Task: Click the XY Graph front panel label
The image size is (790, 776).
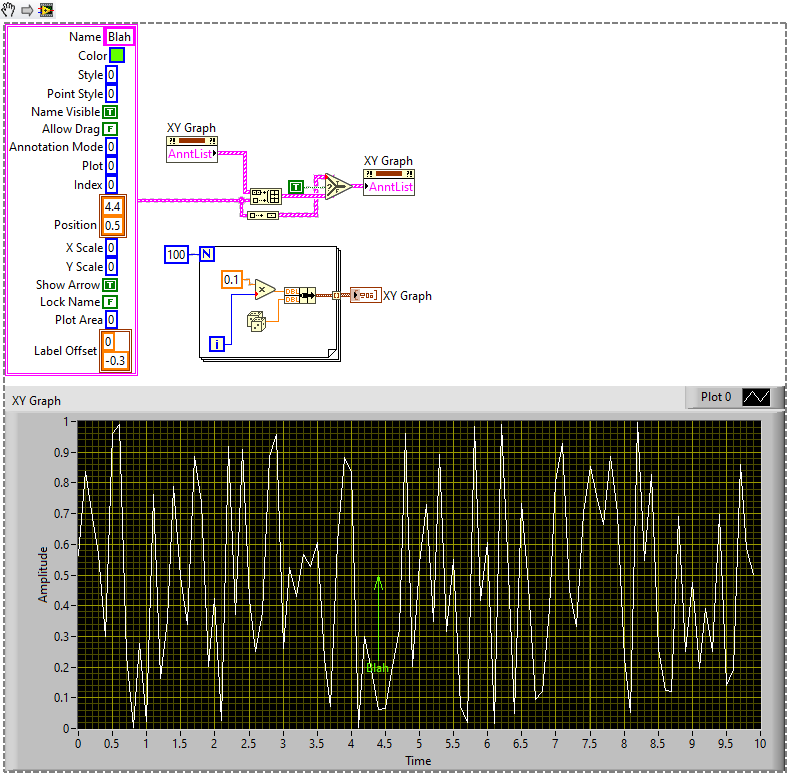Action: (36, 401)
